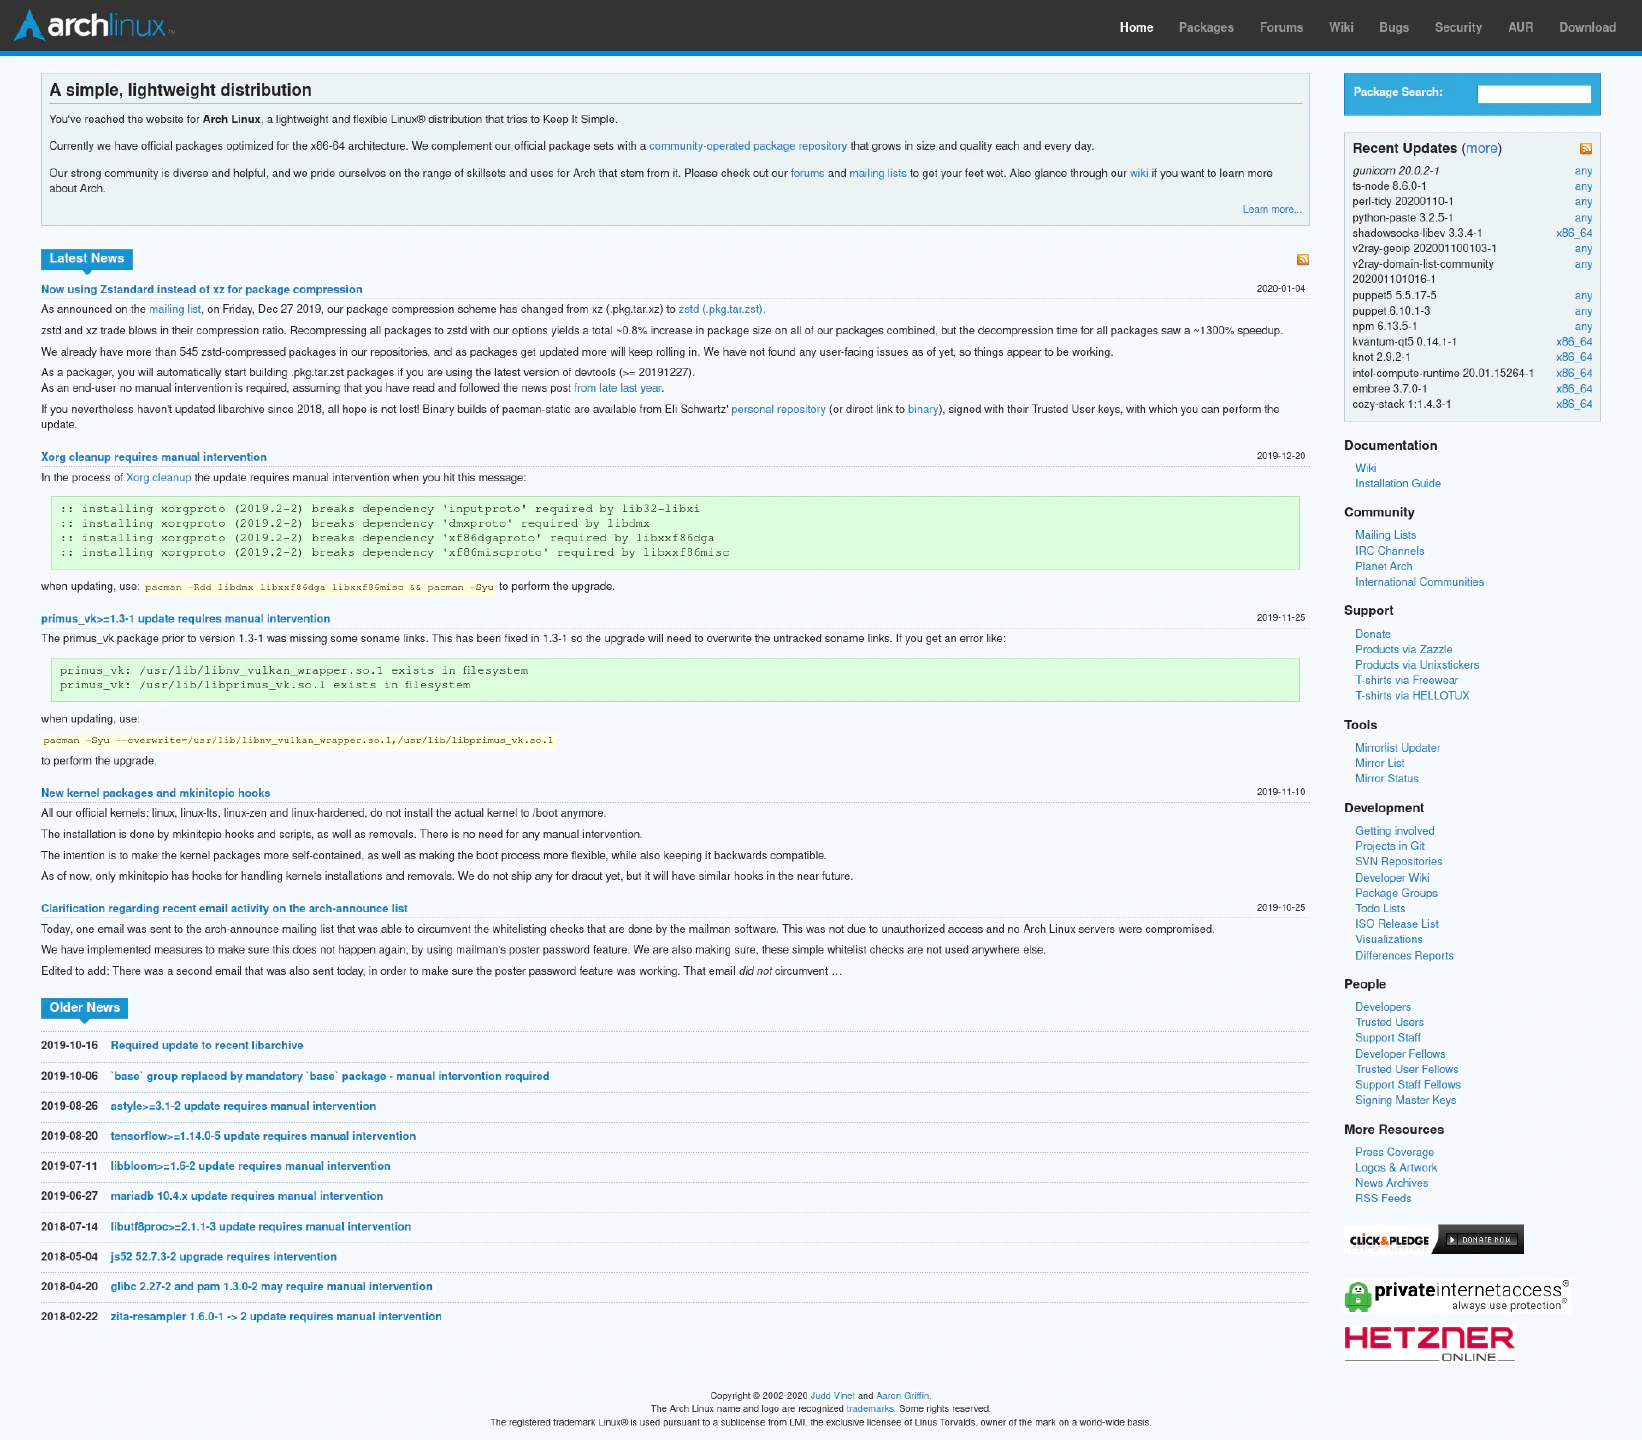Screen dimensions: 1642x1440
Task: Click the Arch Linux logo
Action: [95, 25]
